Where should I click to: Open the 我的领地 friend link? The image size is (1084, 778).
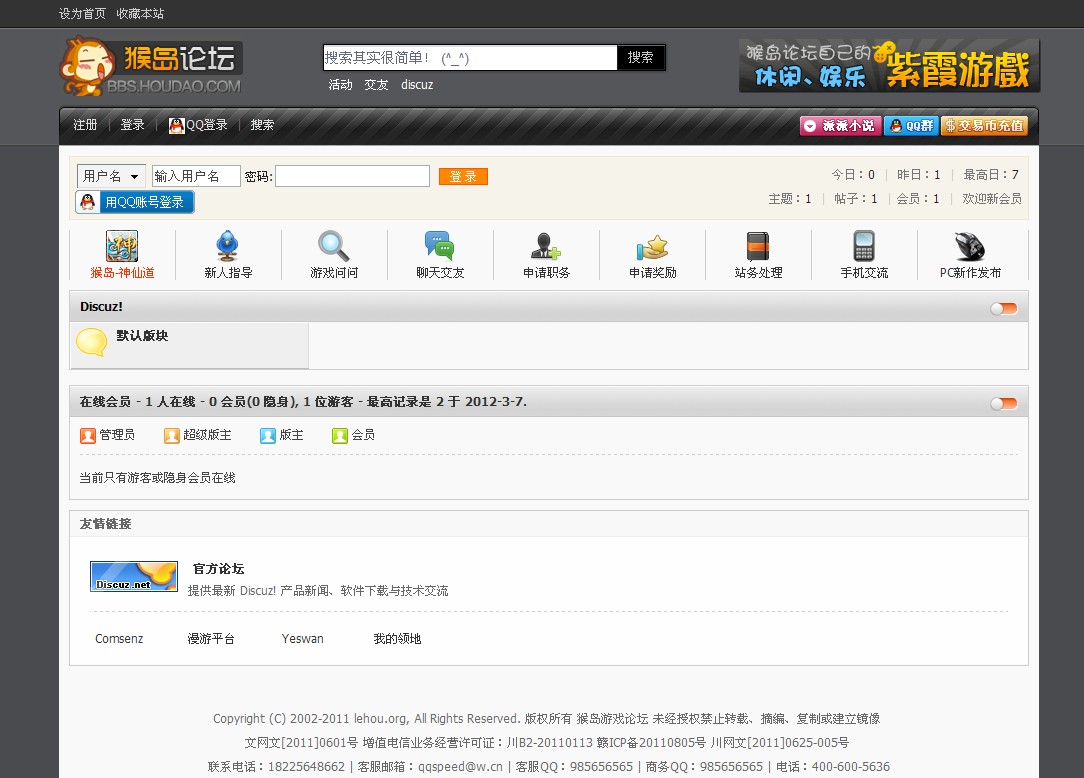coord(397,638)
